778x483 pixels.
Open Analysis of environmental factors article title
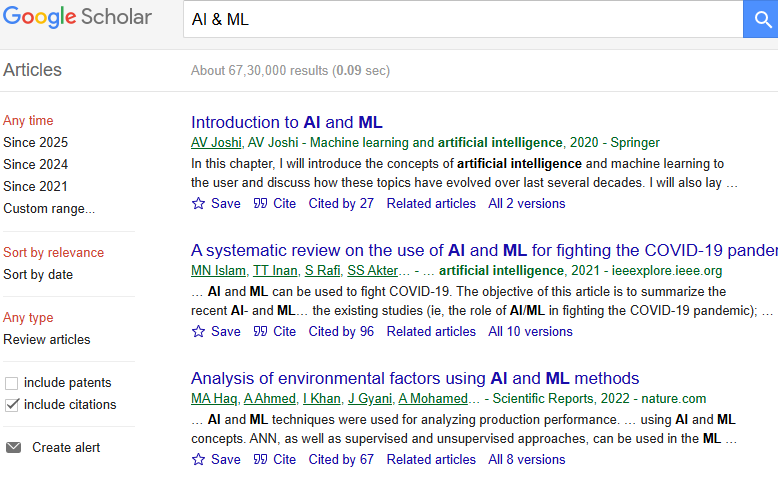pyautogui.click(x=415, y=378)
